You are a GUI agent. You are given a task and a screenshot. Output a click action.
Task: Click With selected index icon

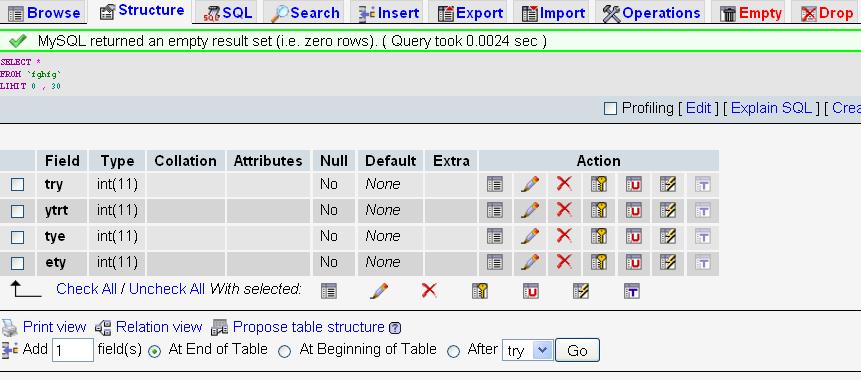click(x=581, y=290)
